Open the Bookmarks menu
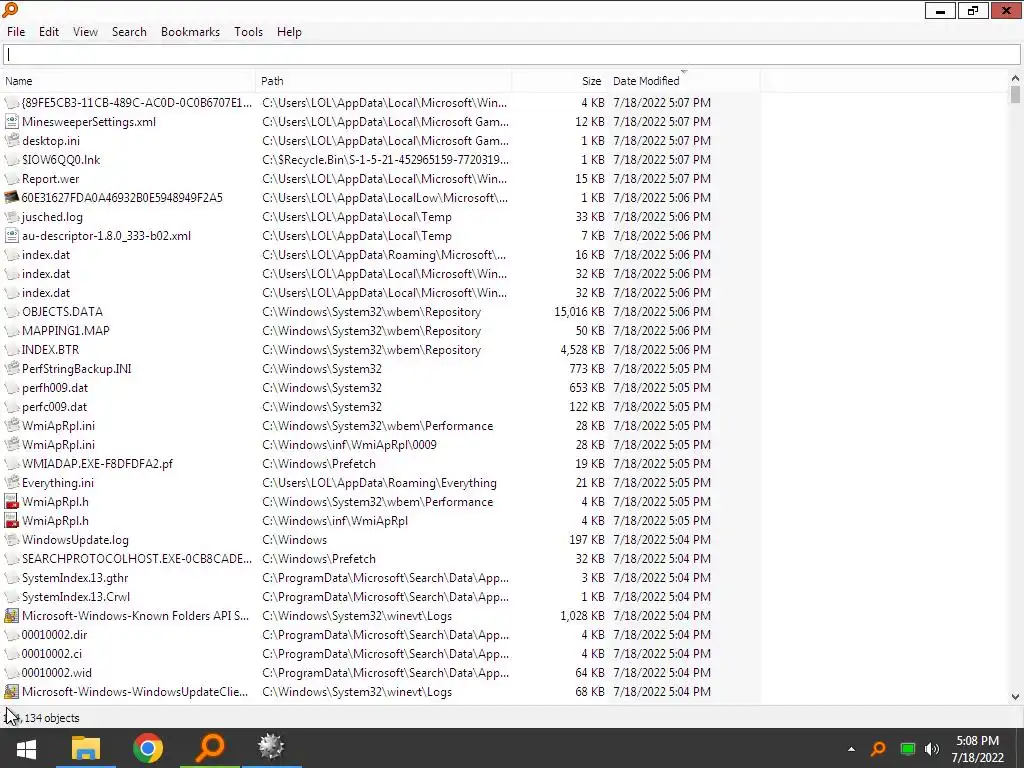Image resolution: width=1024 pixels, height=768 pixels. 190,32
